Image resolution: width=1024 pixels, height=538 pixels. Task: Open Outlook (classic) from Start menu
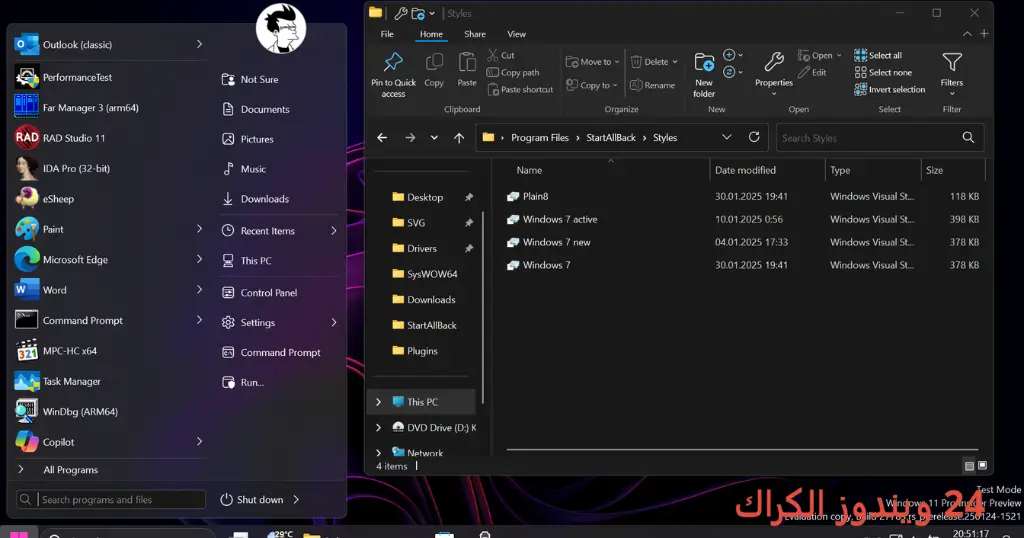108,44
